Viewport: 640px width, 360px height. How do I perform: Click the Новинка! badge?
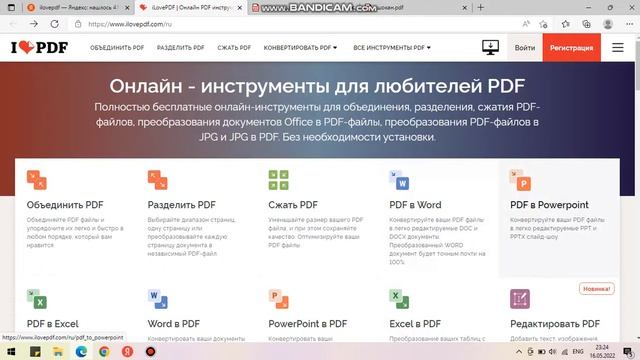pos(596,289)
